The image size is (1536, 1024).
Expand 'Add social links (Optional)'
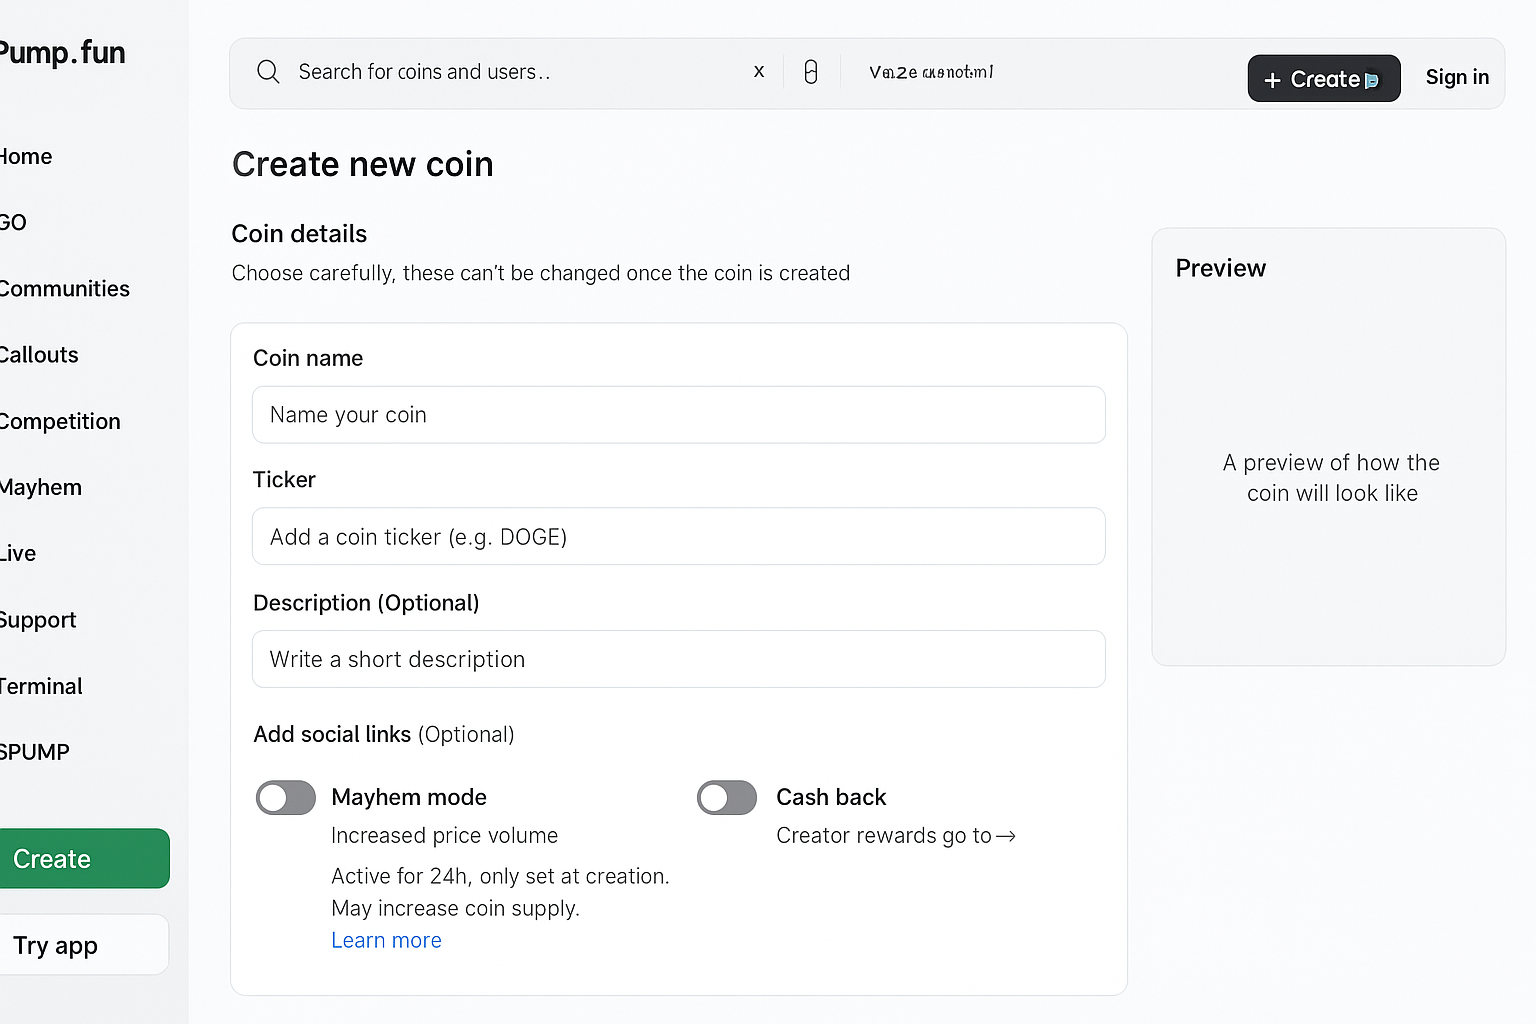coord(384,734)
